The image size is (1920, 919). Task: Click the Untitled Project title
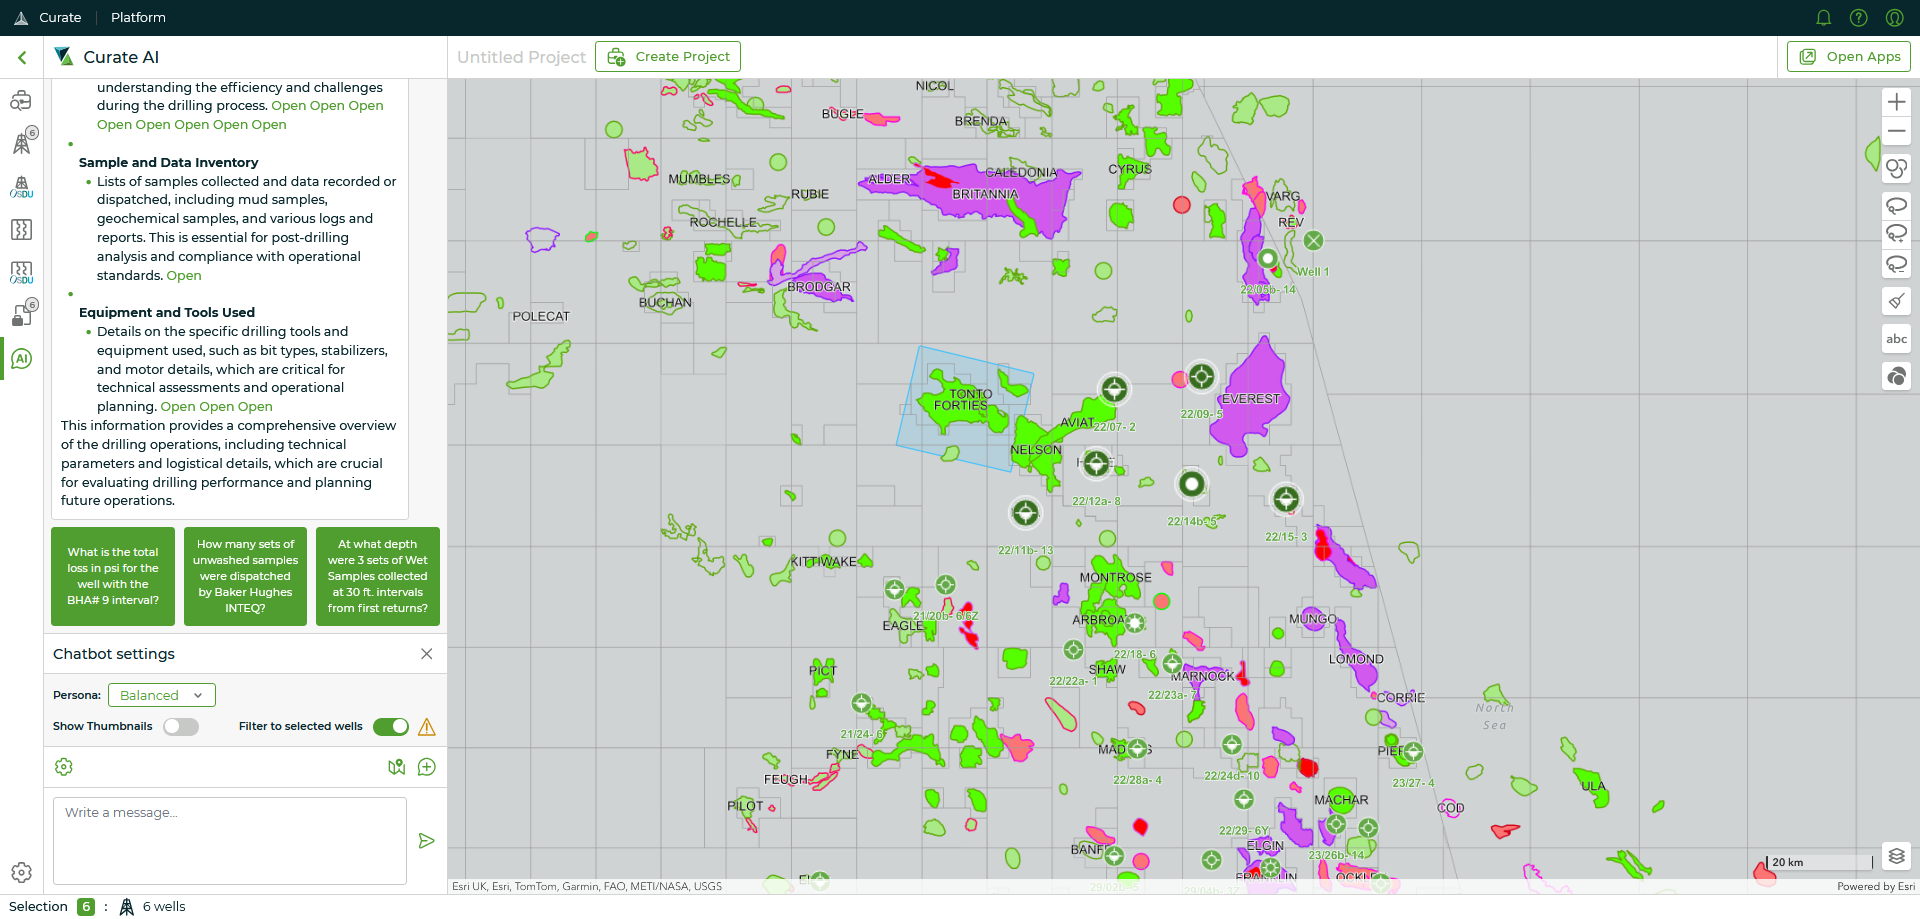click(x=521, y=58)
